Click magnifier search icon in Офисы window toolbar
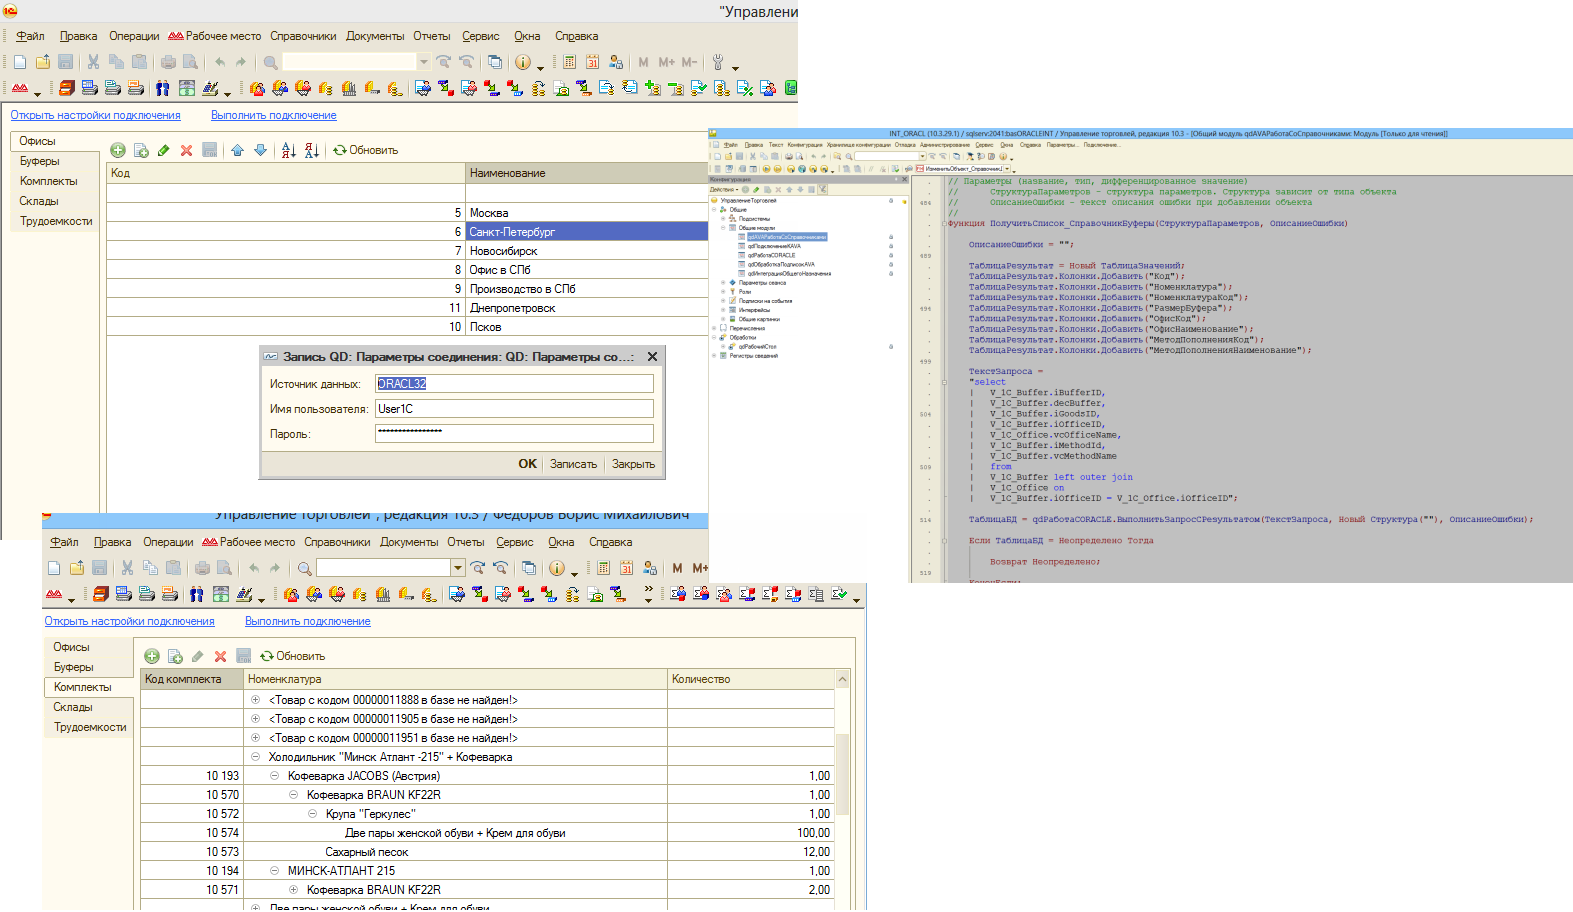 pos(270,62)
